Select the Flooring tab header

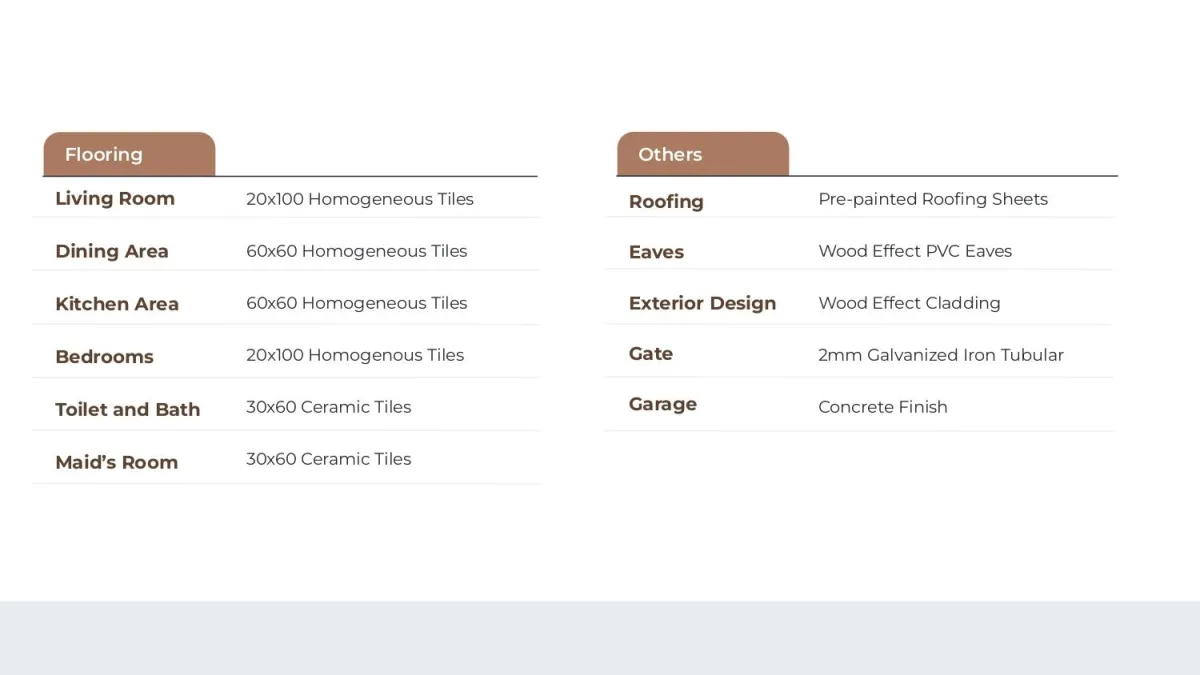(x=129, y=154)
